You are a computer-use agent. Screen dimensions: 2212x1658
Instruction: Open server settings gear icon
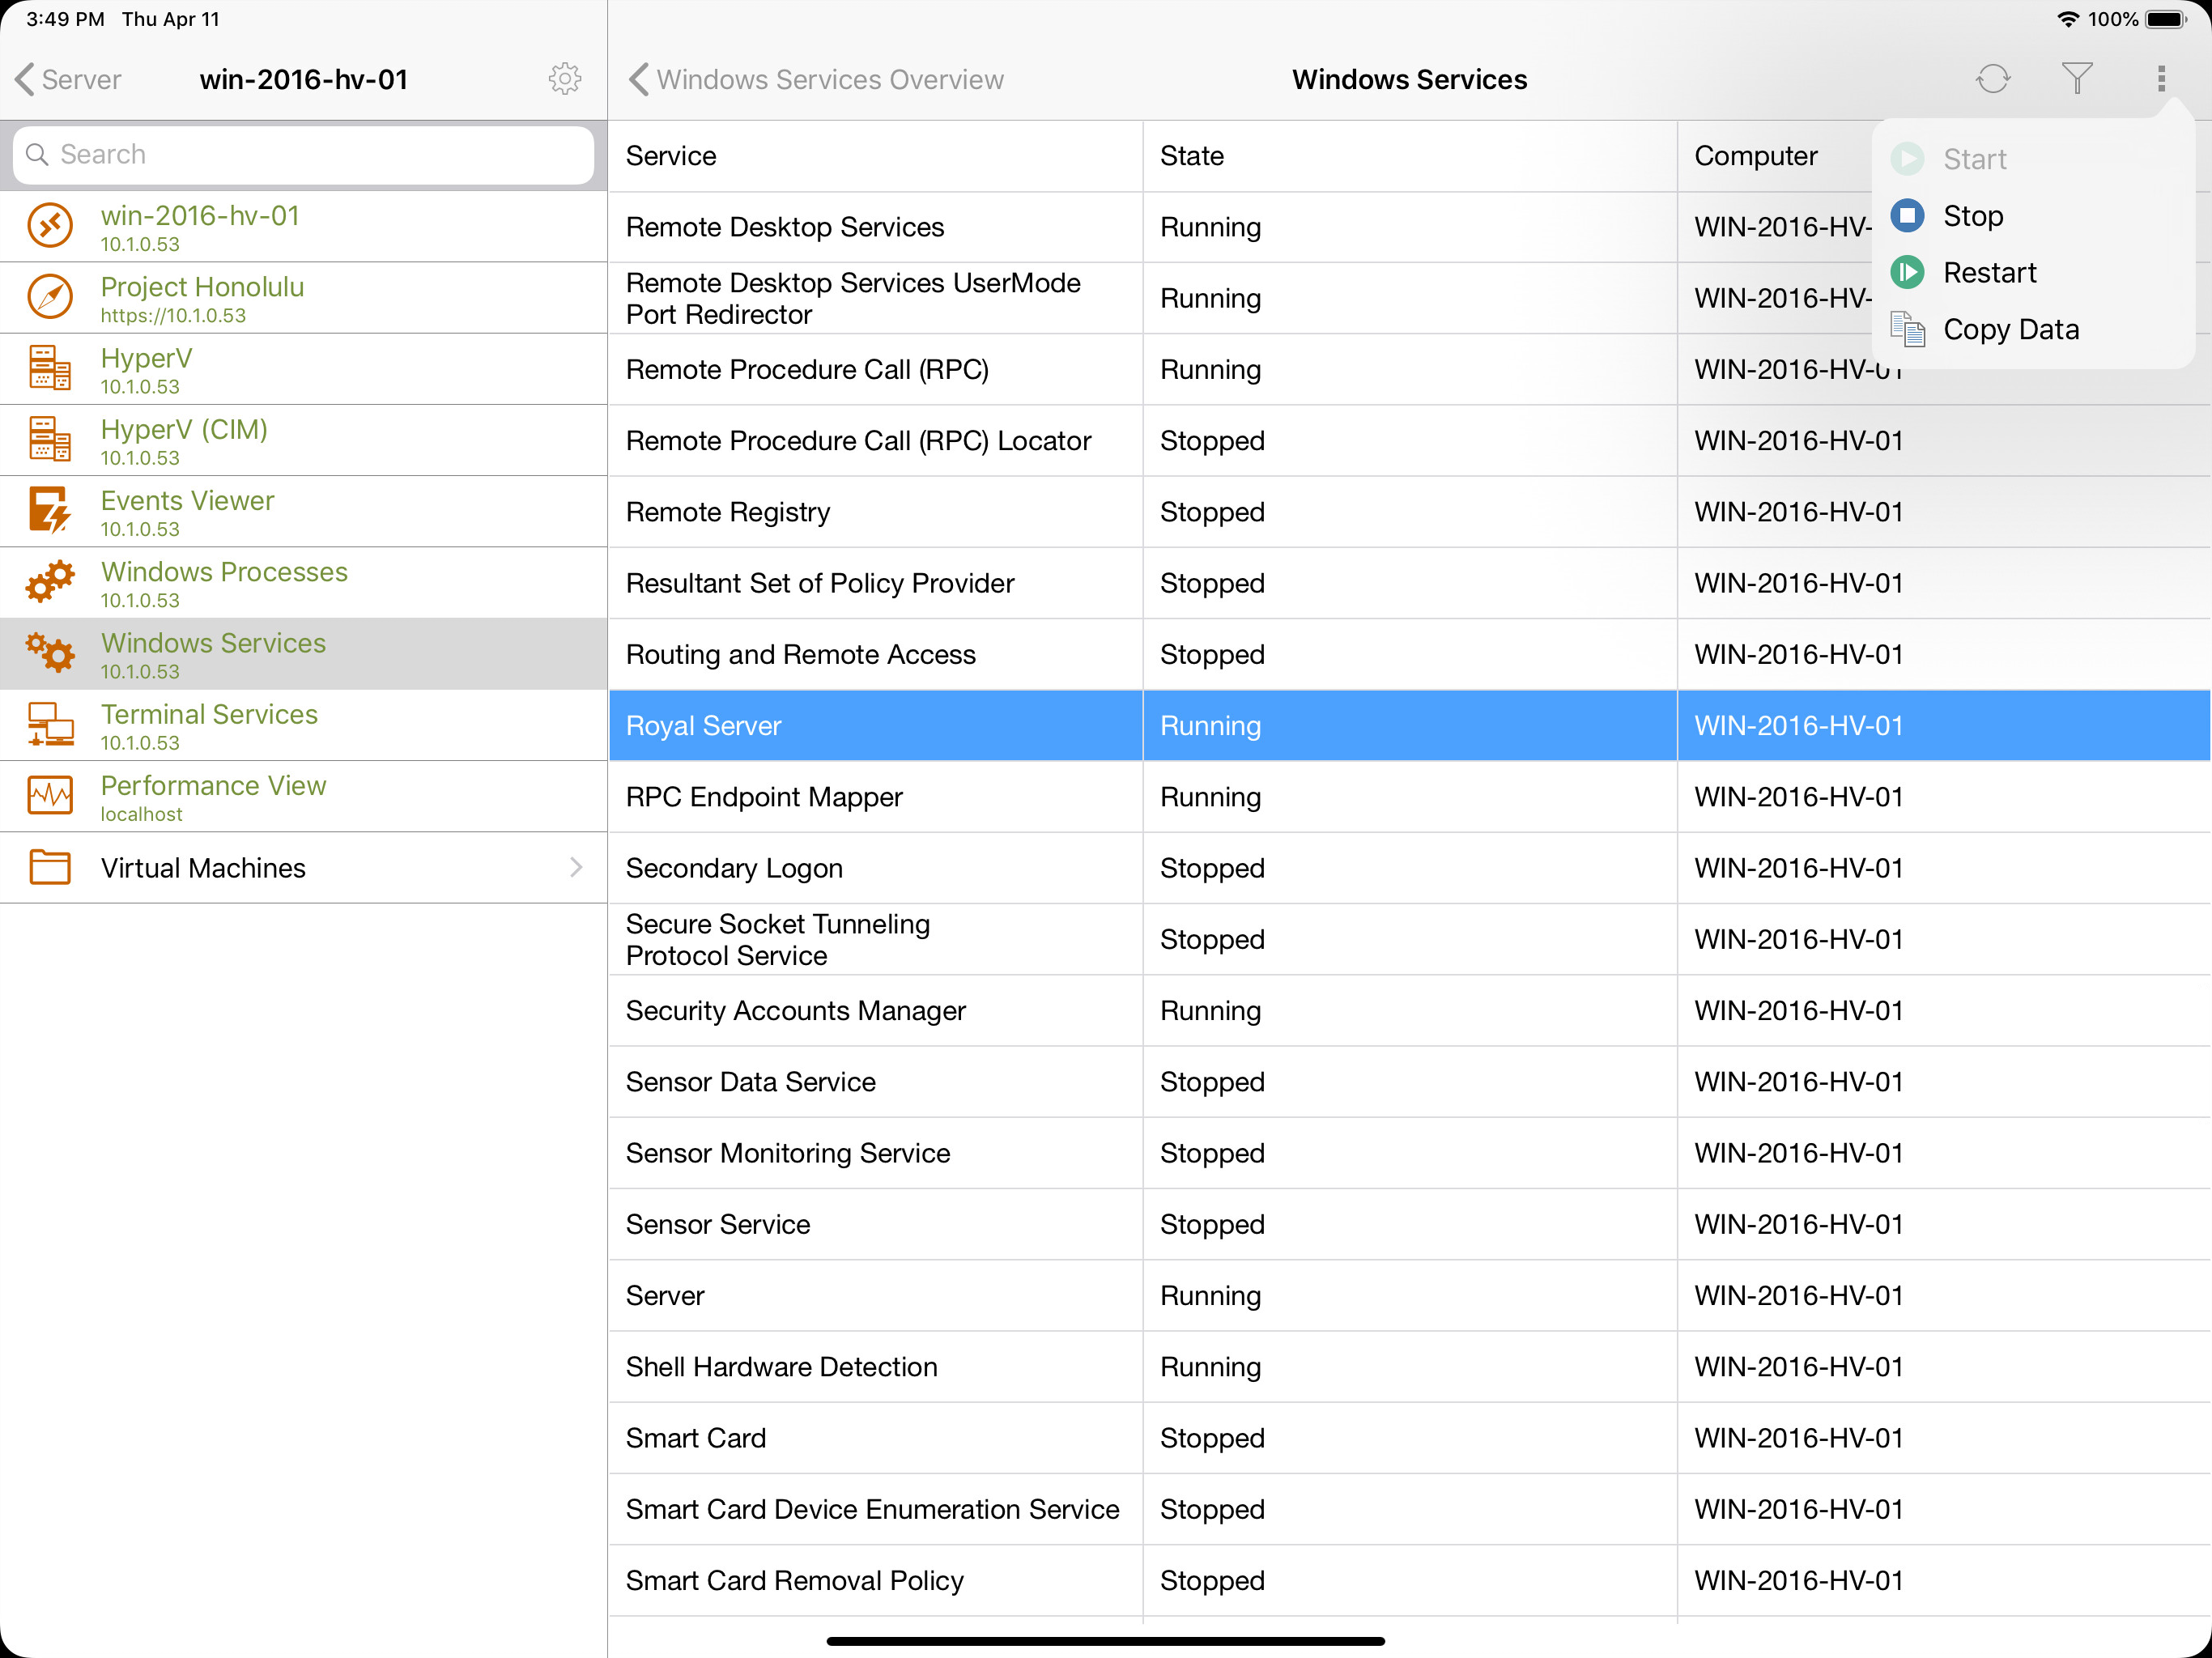click(565, 79)
